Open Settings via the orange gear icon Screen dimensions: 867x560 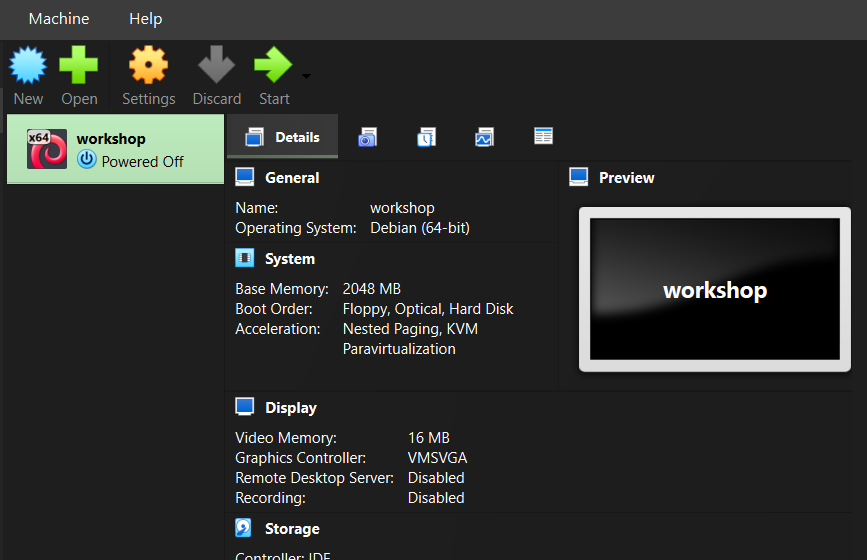[x=148, y=65]
